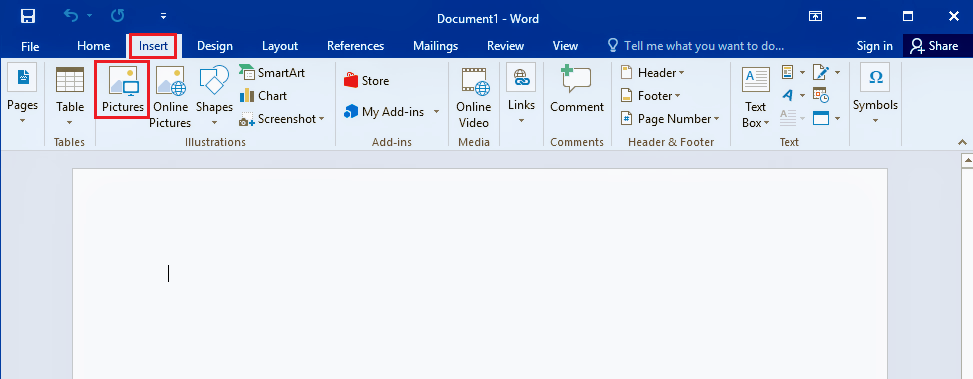Expand the Signature Line dropdown arrow

click(837, 73)
